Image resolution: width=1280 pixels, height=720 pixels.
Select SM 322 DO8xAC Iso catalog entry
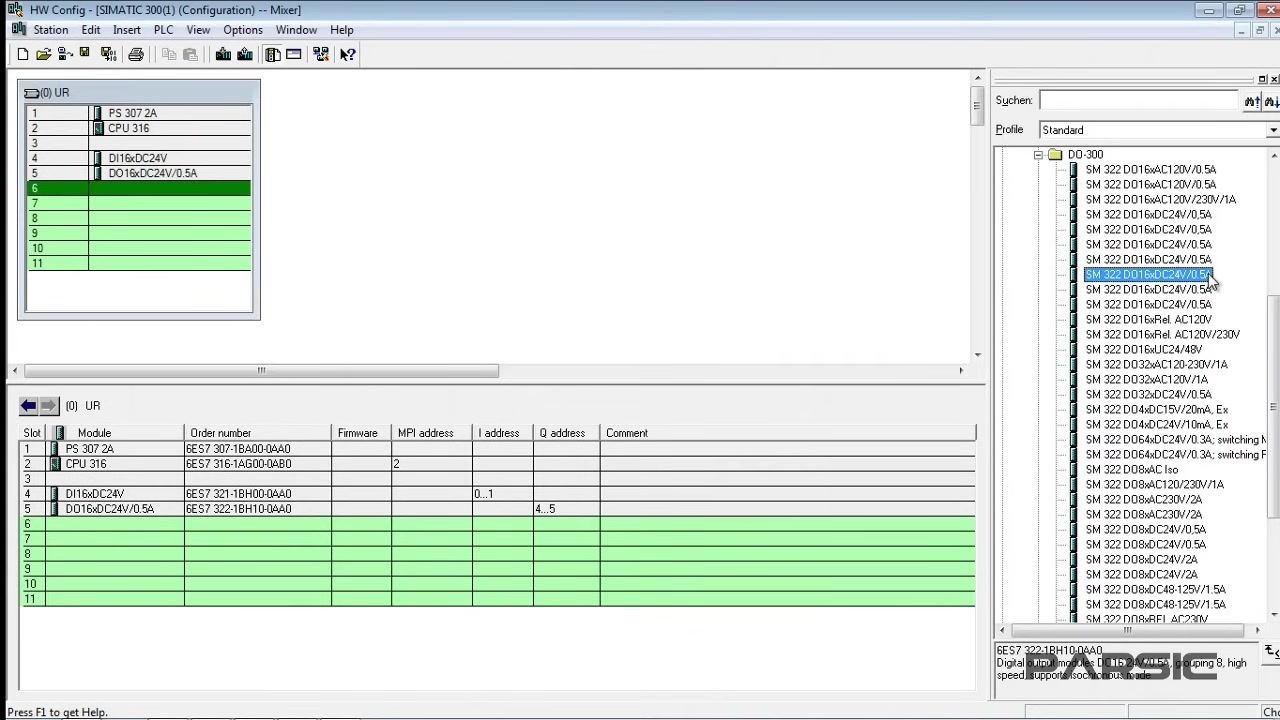1132,470
